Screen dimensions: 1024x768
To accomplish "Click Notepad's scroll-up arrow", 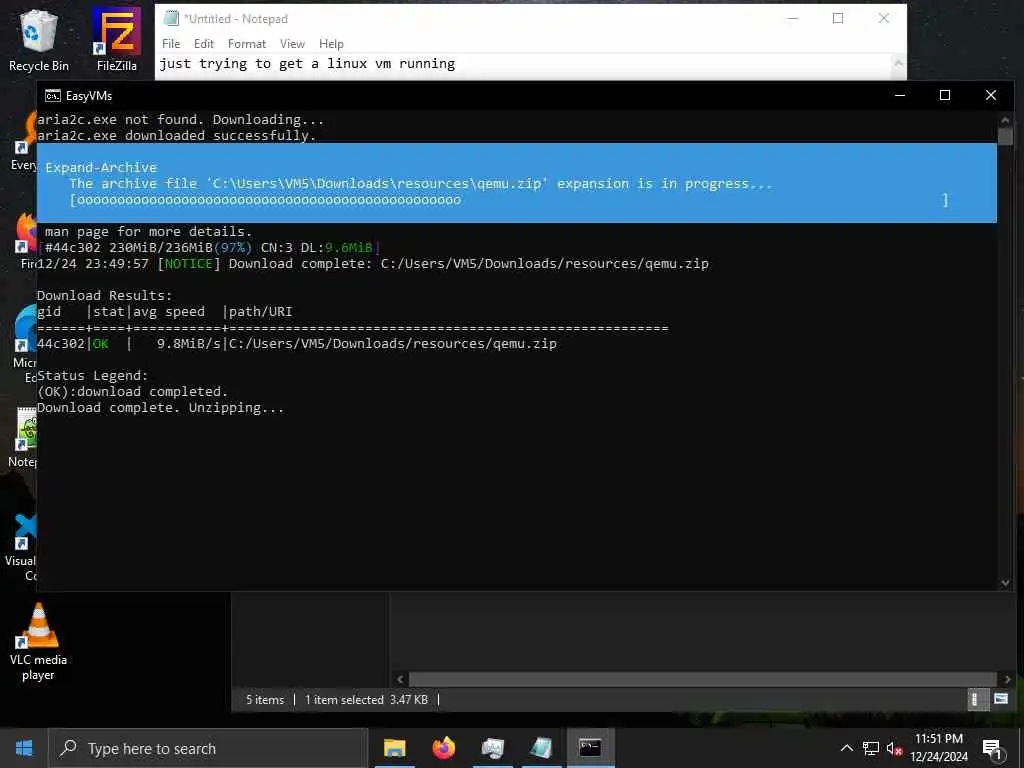I will (899, 63).
